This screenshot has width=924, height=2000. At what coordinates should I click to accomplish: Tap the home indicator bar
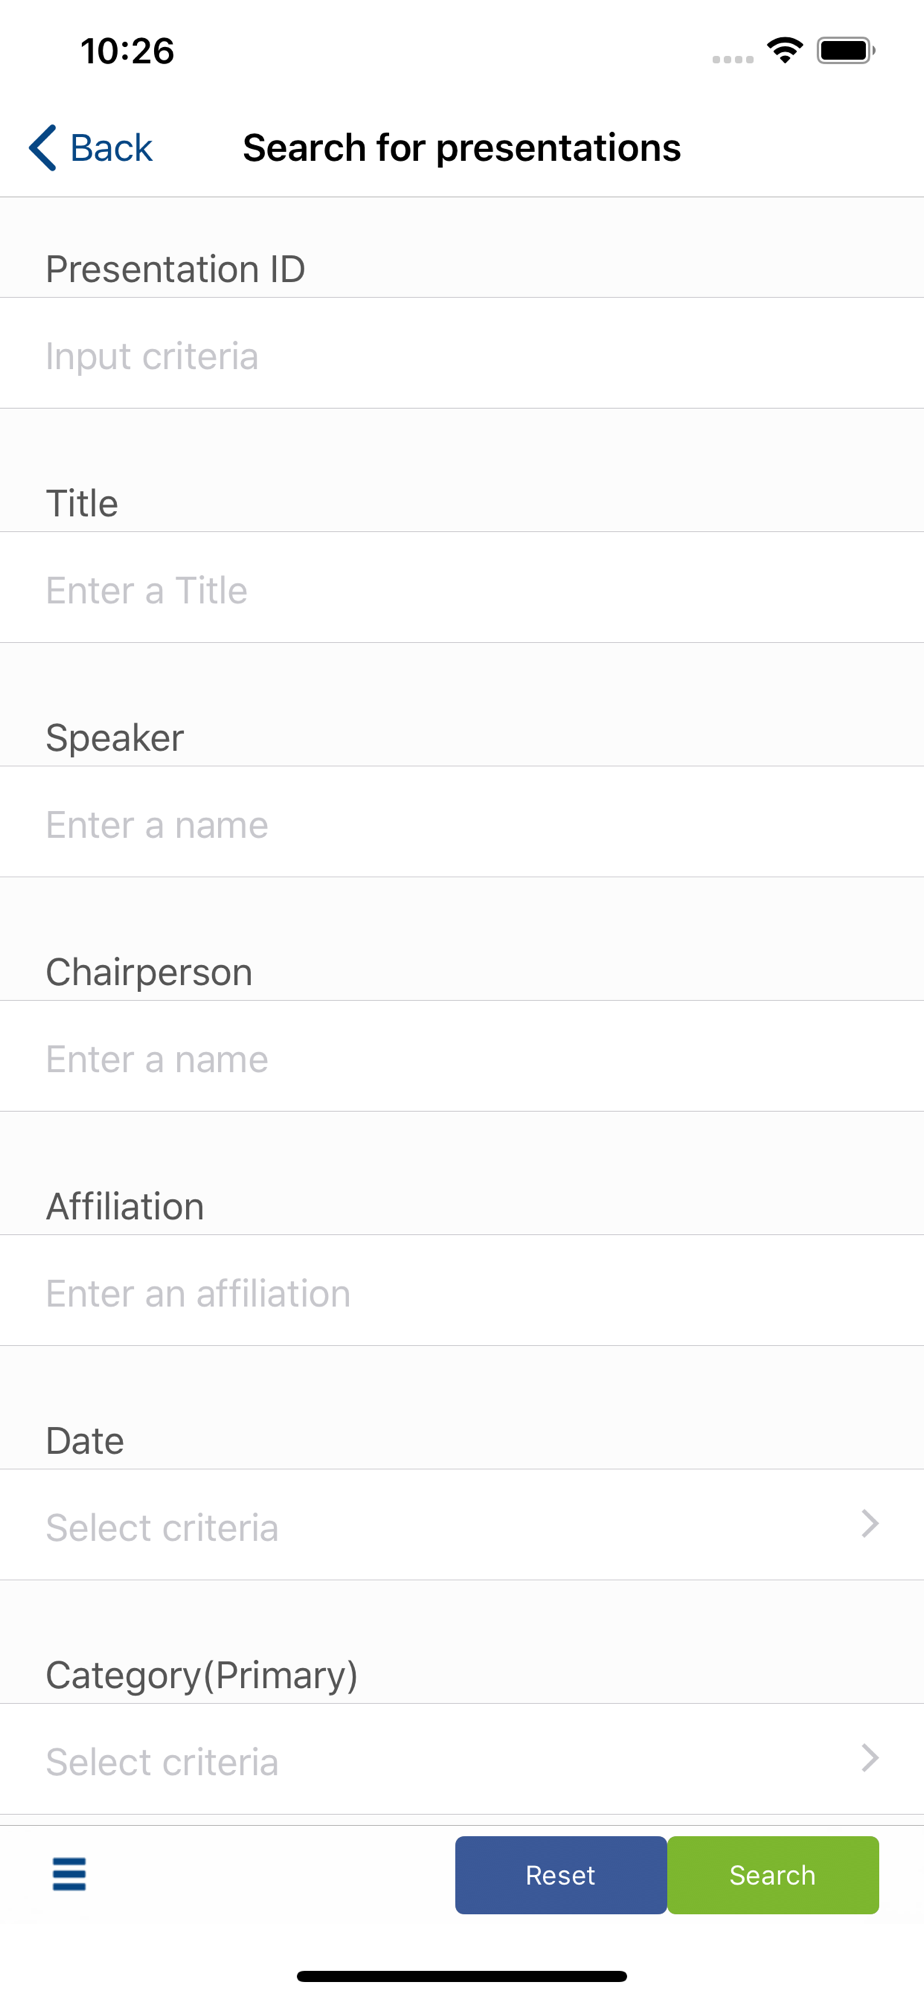[x=462, y=1976]
